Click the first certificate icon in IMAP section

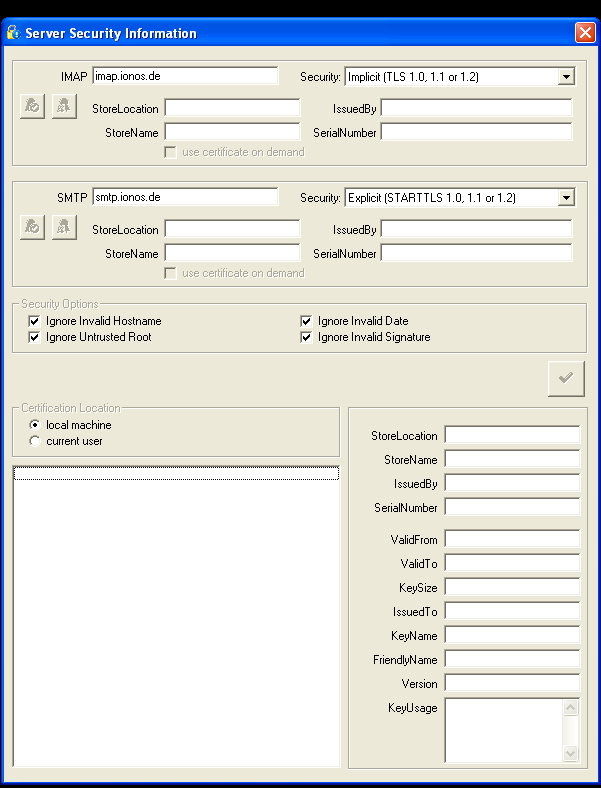pos(33,106)
